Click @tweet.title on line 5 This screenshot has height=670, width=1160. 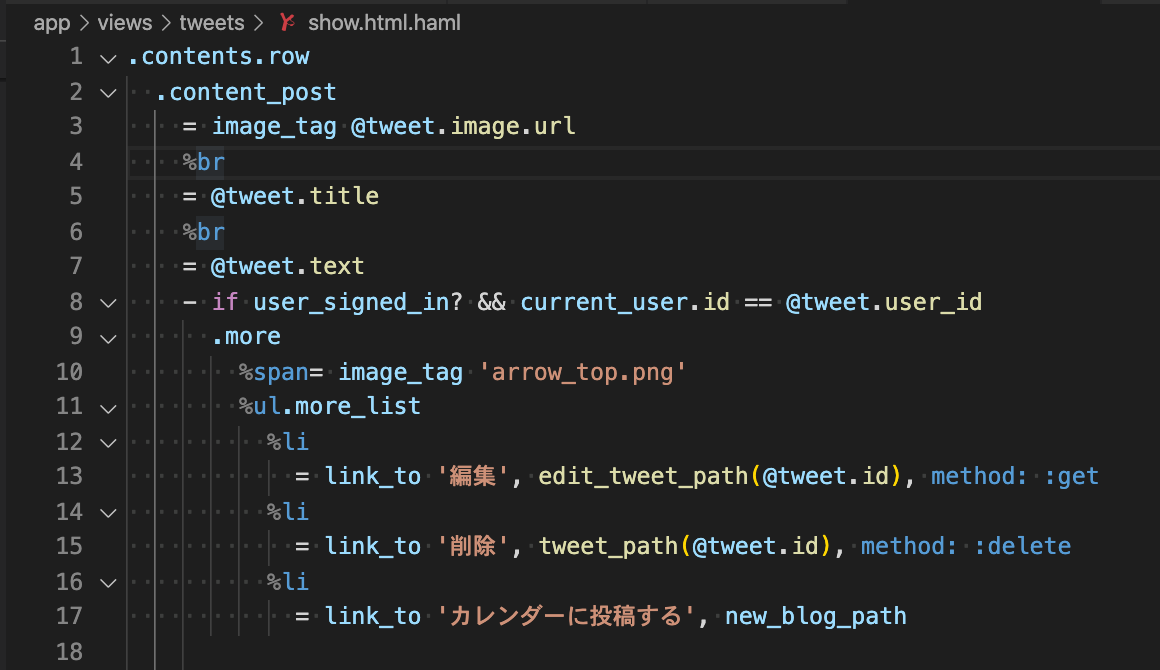click(x=295, y=197)
